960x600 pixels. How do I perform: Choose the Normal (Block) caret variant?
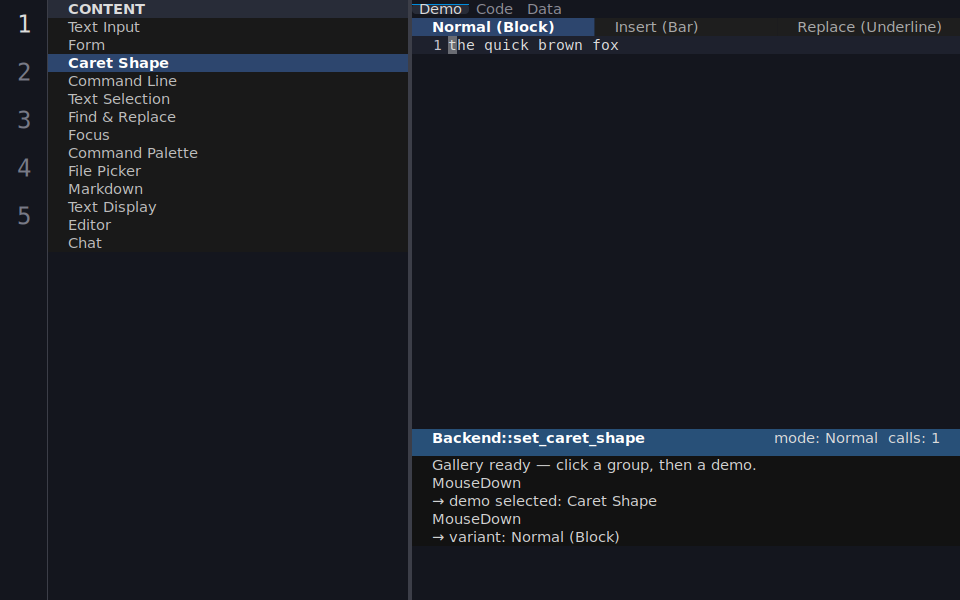(x=503, y=27)
